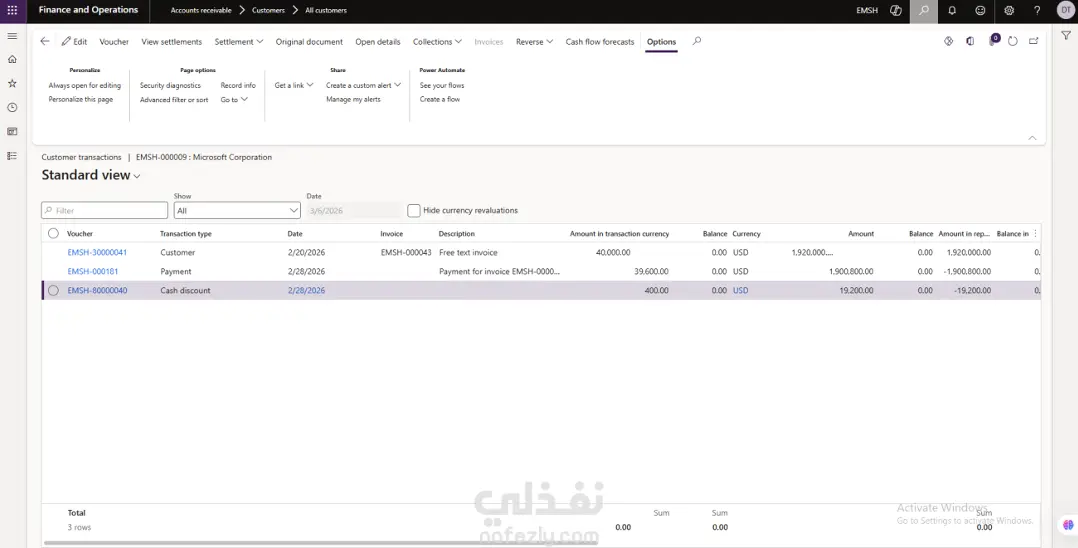
Task: Click Create a flow
Action: click(440, 100)
